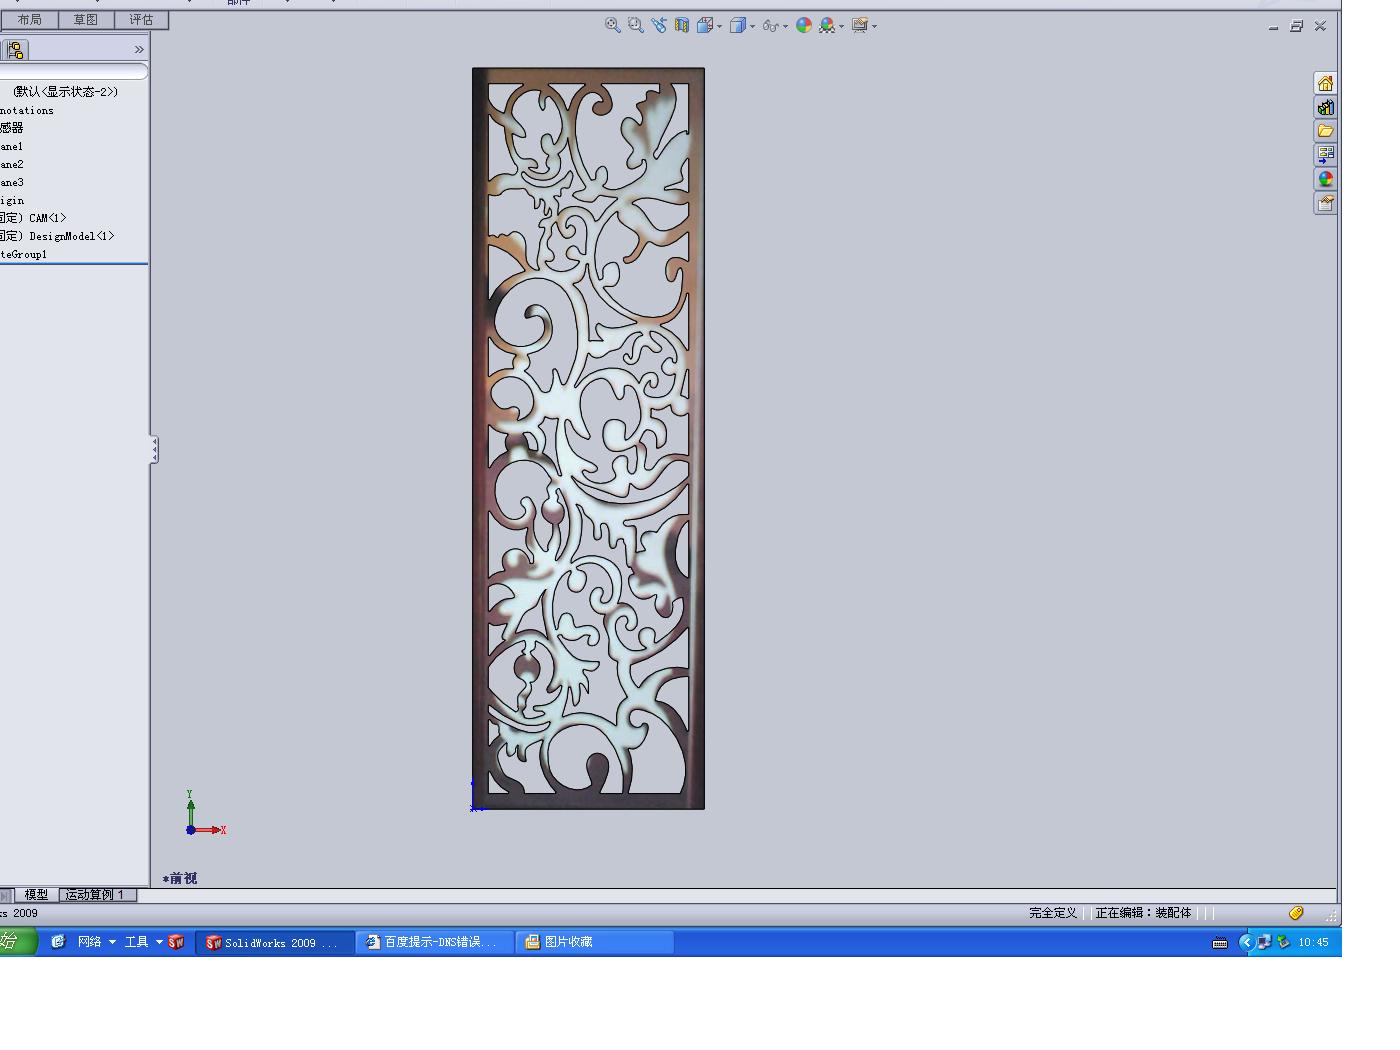Open the View Orientation cube
The width and height of the screenshot is (1400, 1050).
705,25
